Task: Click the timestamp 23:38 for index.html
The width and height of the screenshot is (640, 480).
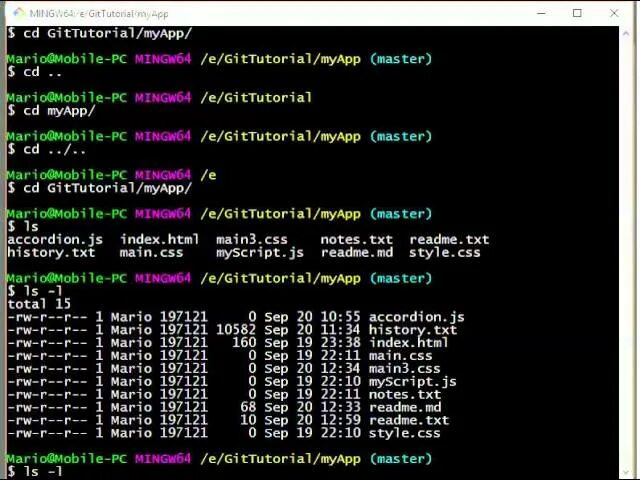Action: click(340, 342)
